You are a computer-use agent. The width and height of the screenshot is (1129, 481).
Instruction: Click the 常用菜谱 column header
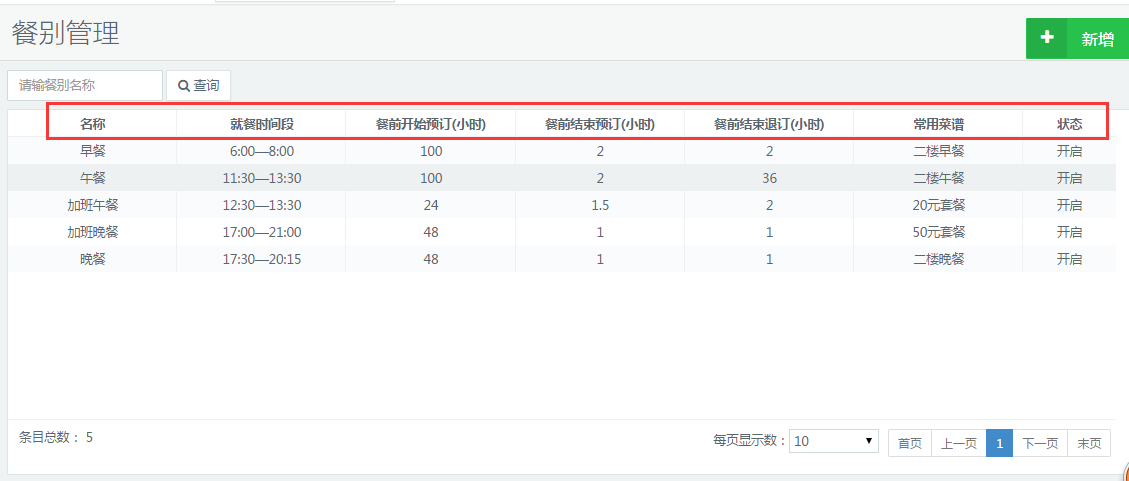pos(938,124)
